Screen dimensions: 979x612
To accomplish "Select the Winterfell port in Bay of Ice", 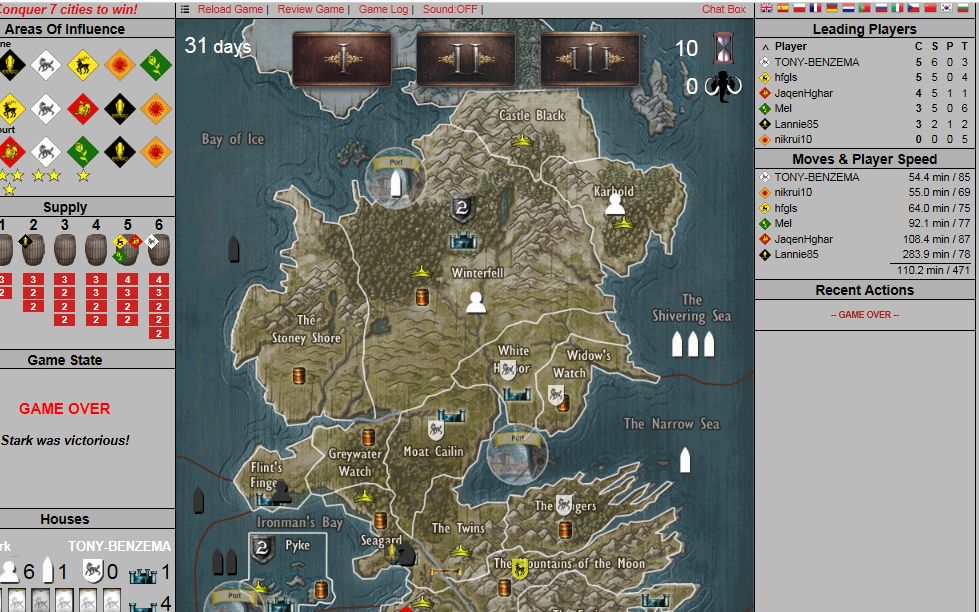I will [395, 178].
